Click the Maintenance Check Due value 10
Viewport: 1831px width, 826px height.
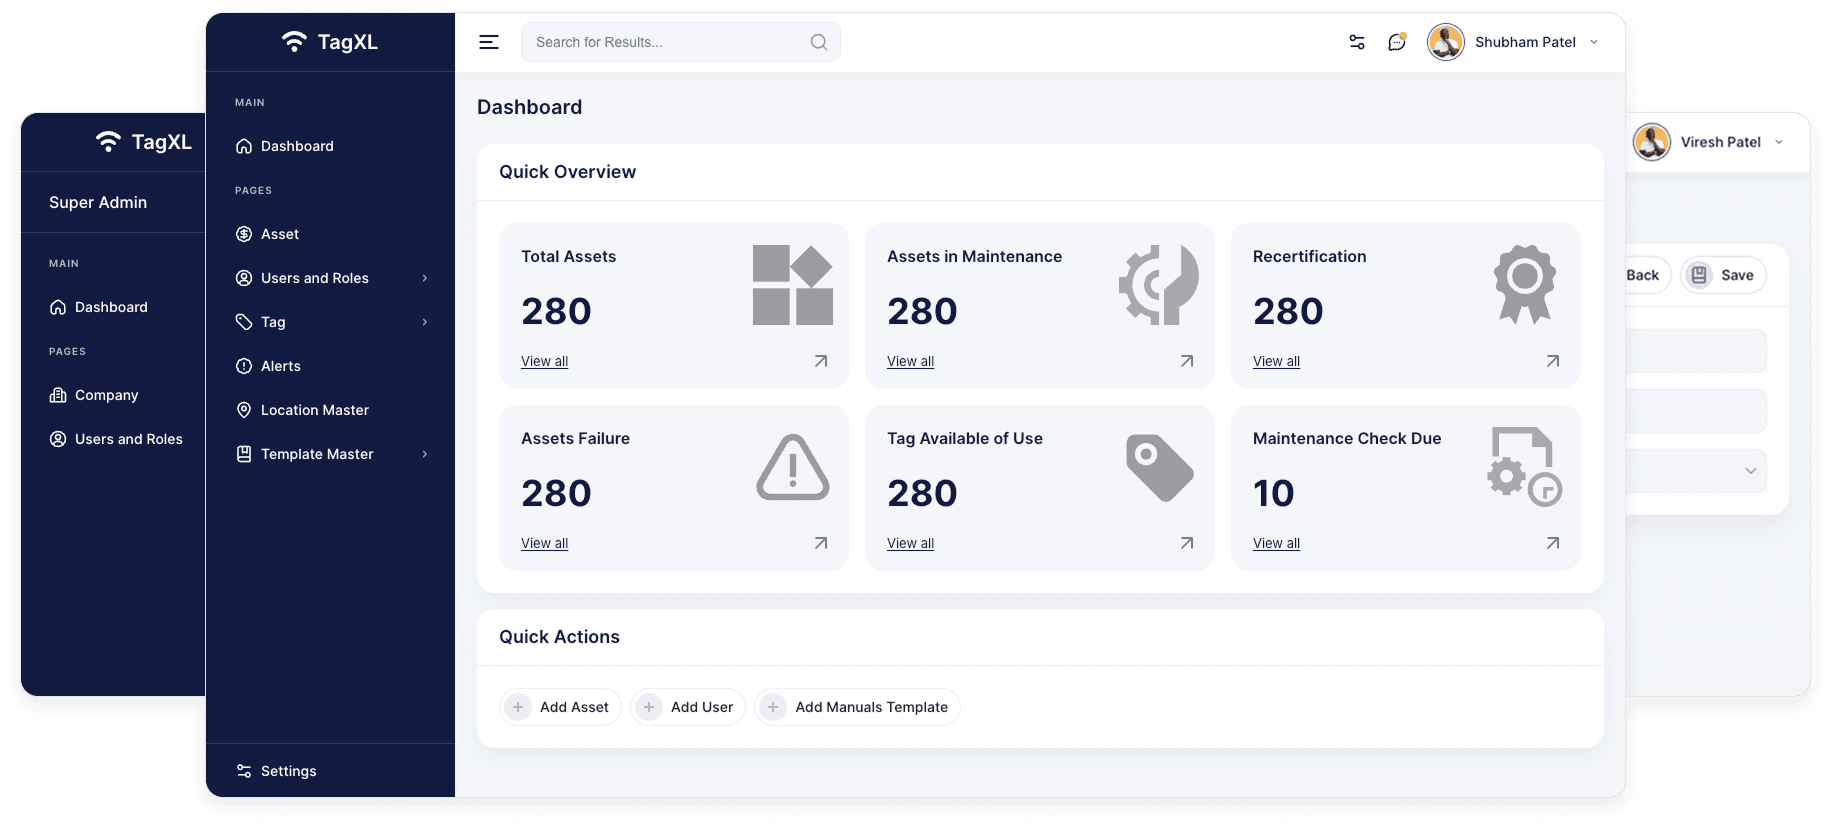click(x=1274, y=493)
